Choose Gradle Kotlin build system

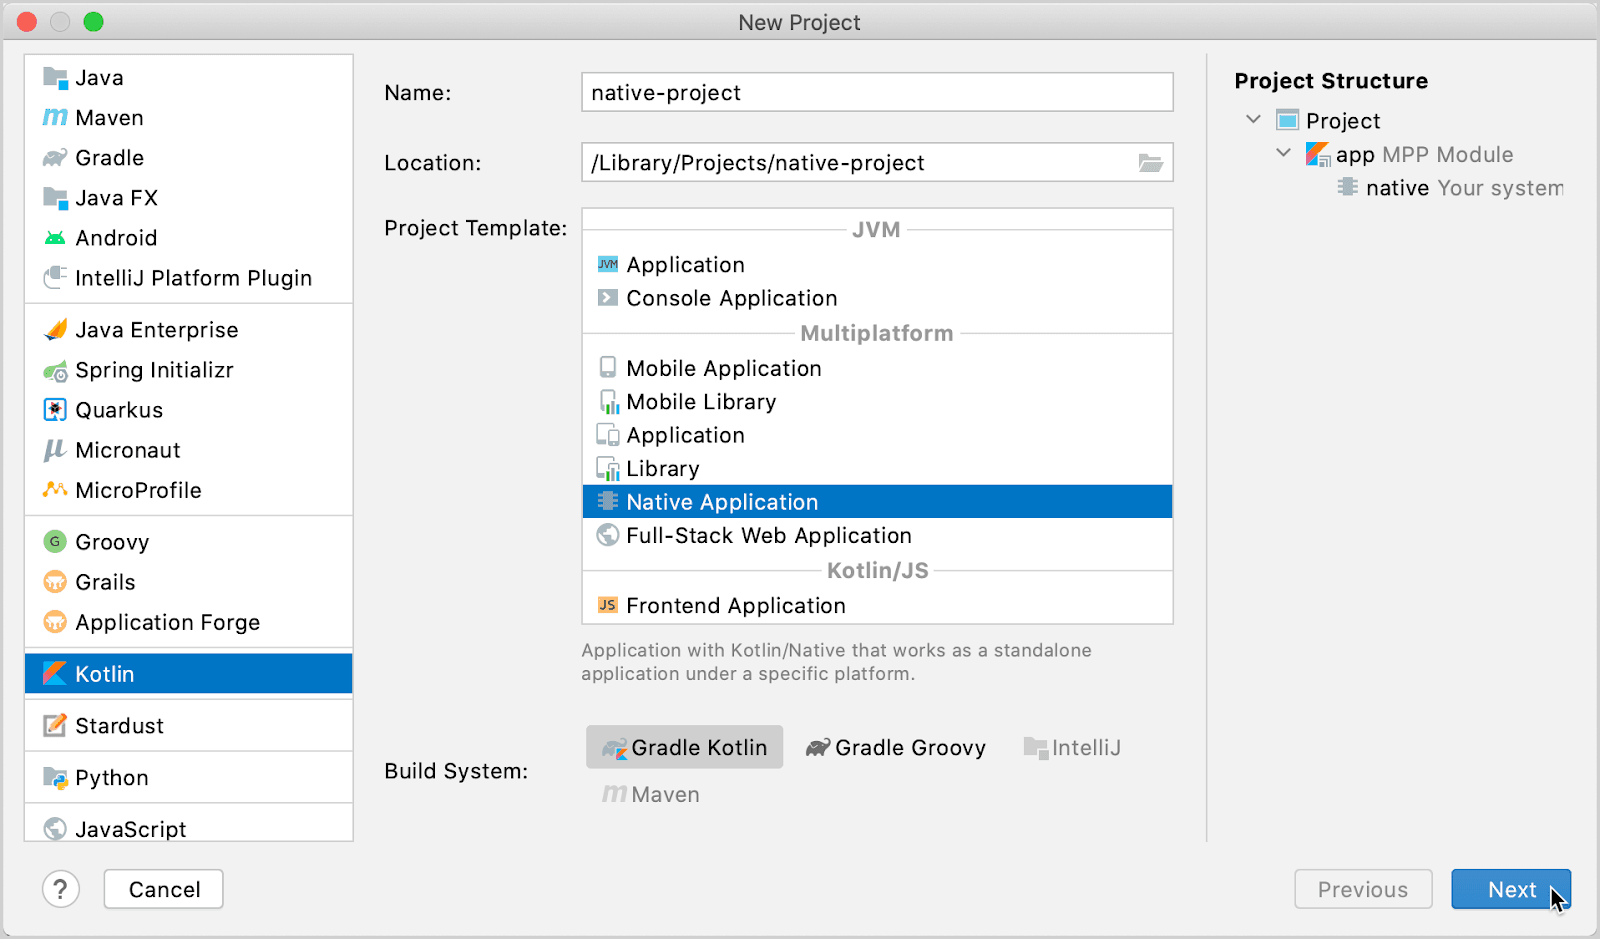pyautogui.click(x=685, y=748)
